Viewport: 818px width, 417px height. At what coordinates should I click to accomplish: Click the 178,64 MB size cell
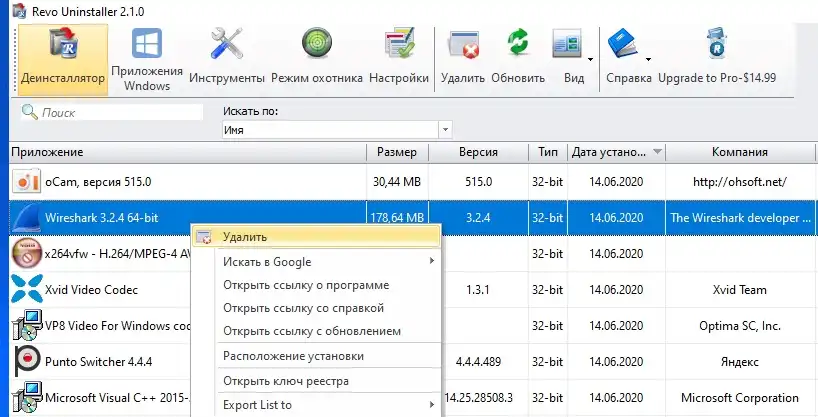[x=398, y=218]
